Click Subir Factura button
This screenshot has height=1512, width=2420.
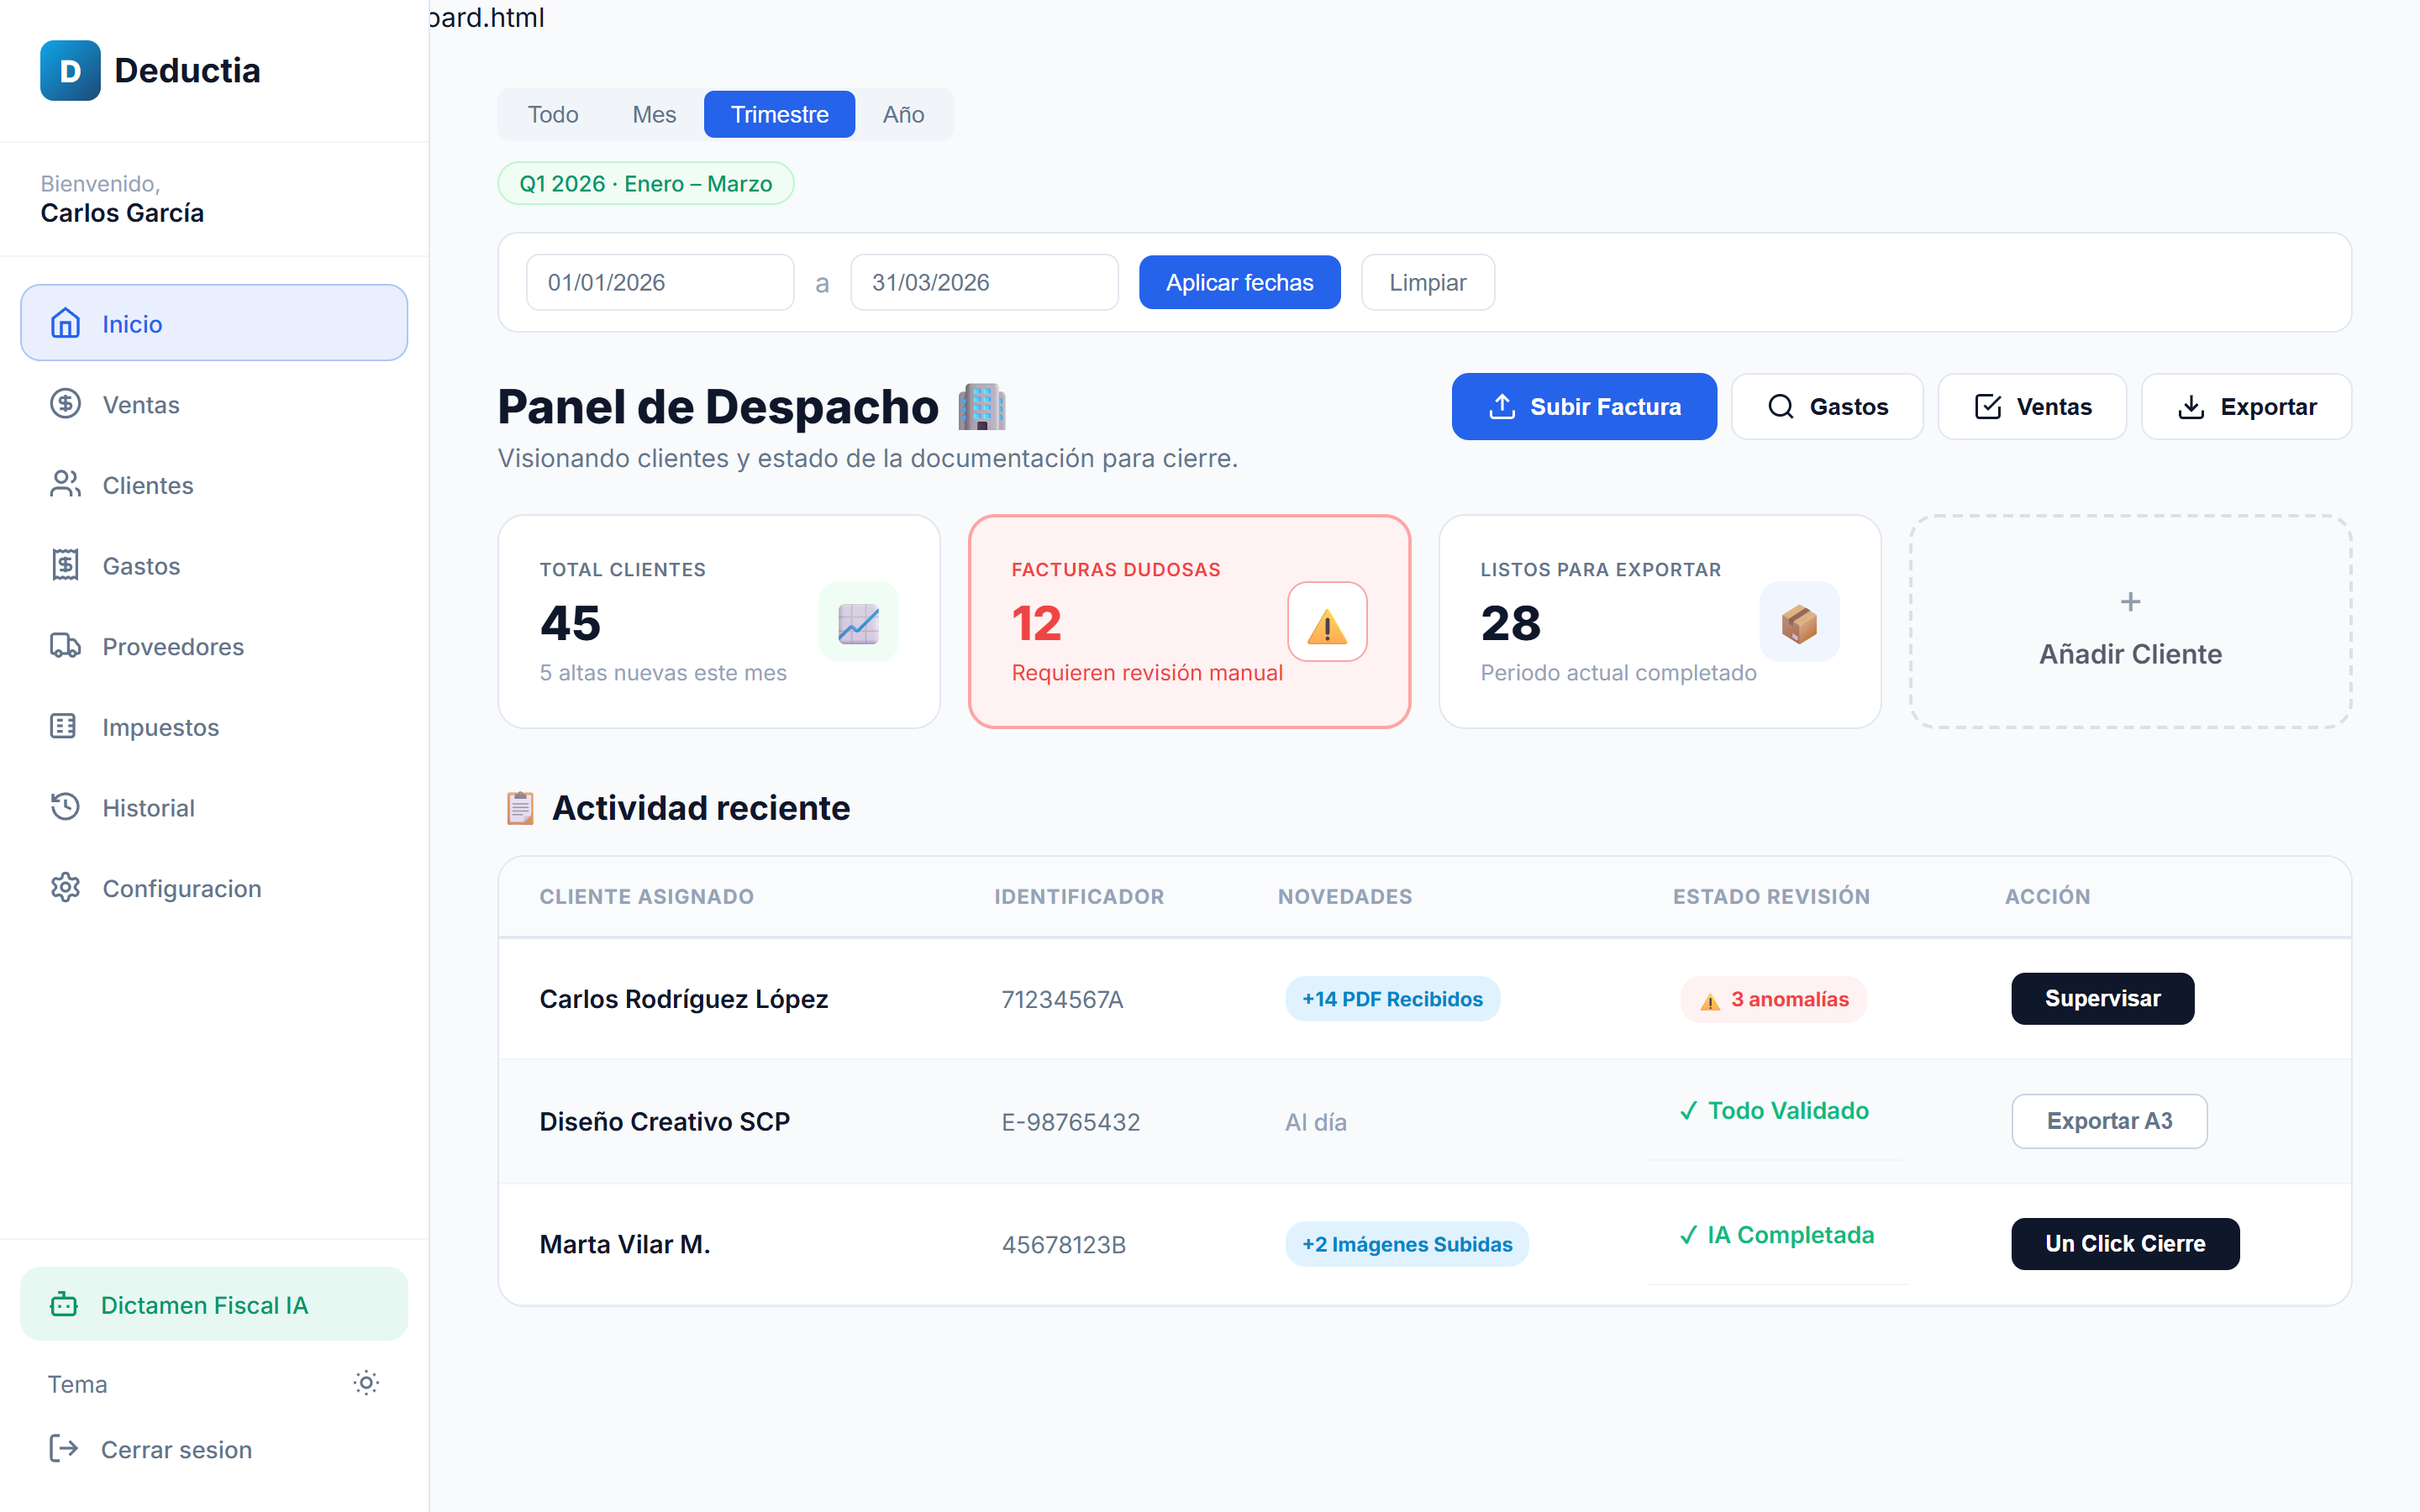(x=1583, y=407)
